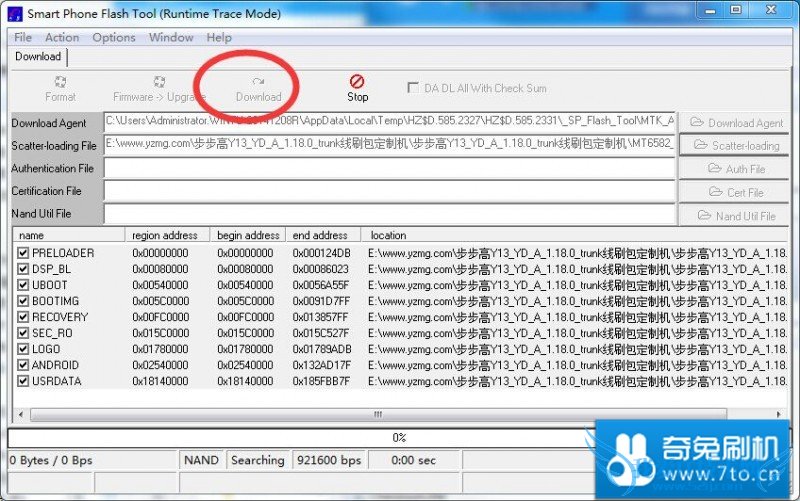
Task: Toggle DA DL All With Check Sum checkbox
Action: (413, 88)
